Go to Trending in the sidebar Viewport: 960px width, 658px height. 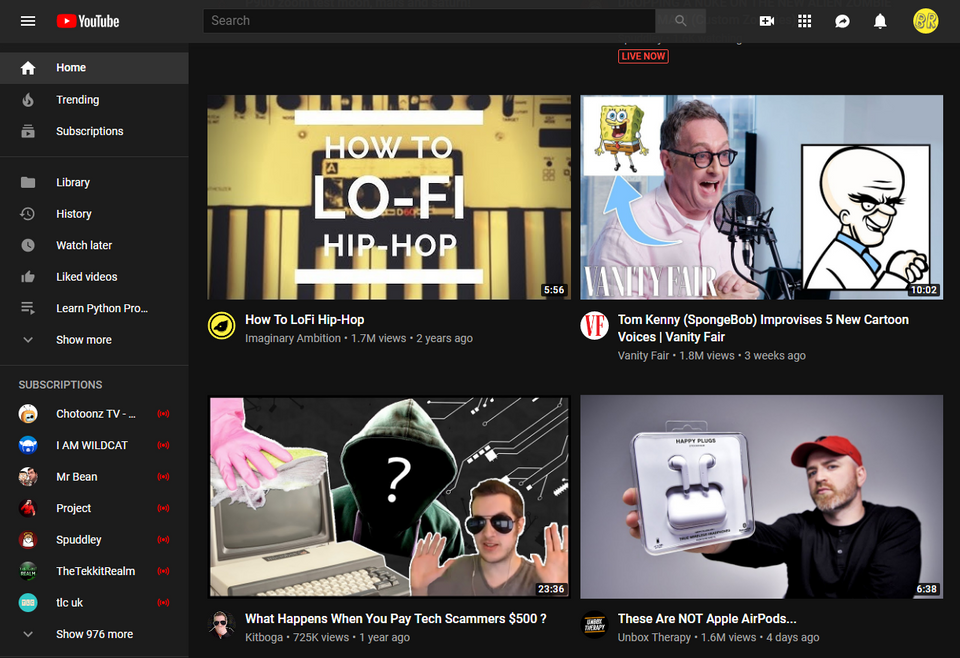click(x=94, y=100)
